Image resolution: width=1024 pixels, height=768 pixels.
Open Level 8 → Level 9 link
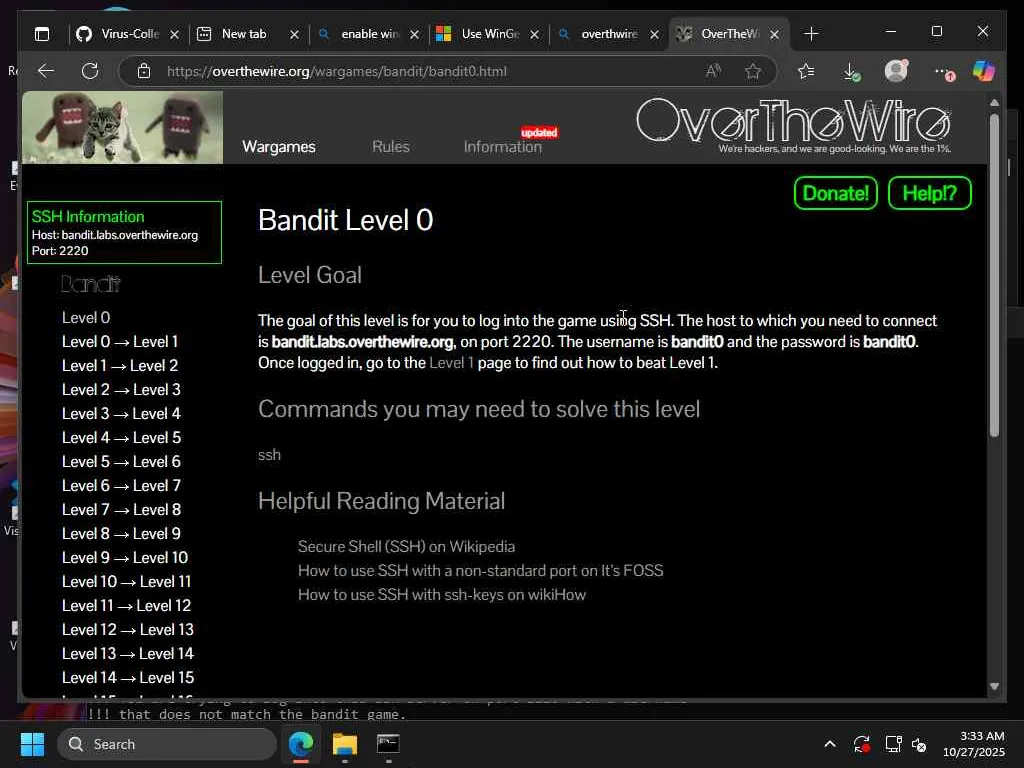(x=121, y=534)
